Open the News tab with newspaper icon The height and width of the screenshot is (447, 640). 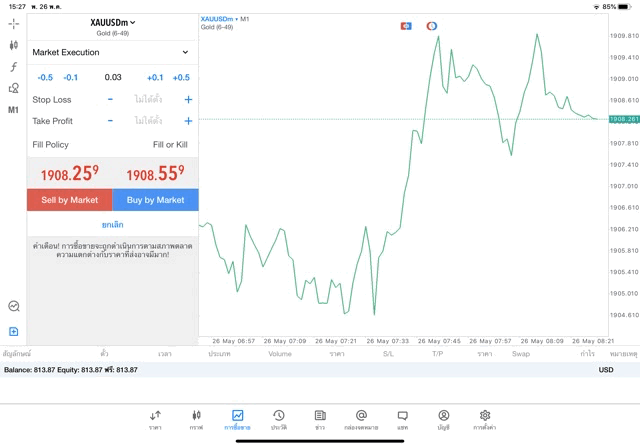pos(320,420)
